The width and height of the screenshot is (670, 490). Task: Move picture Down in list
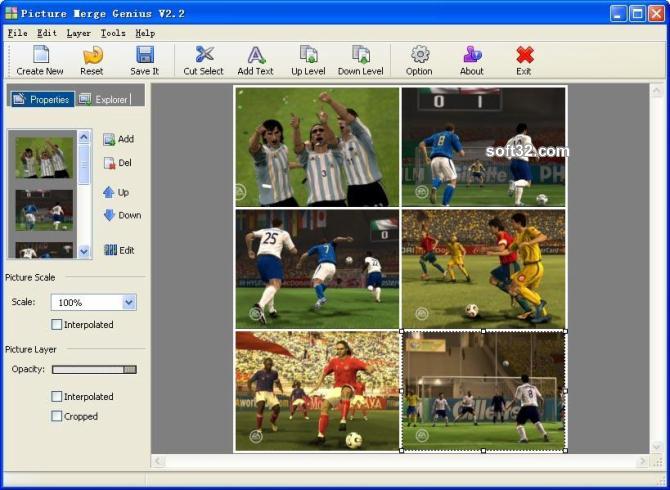pyautogui.click(x=122, y=215)
